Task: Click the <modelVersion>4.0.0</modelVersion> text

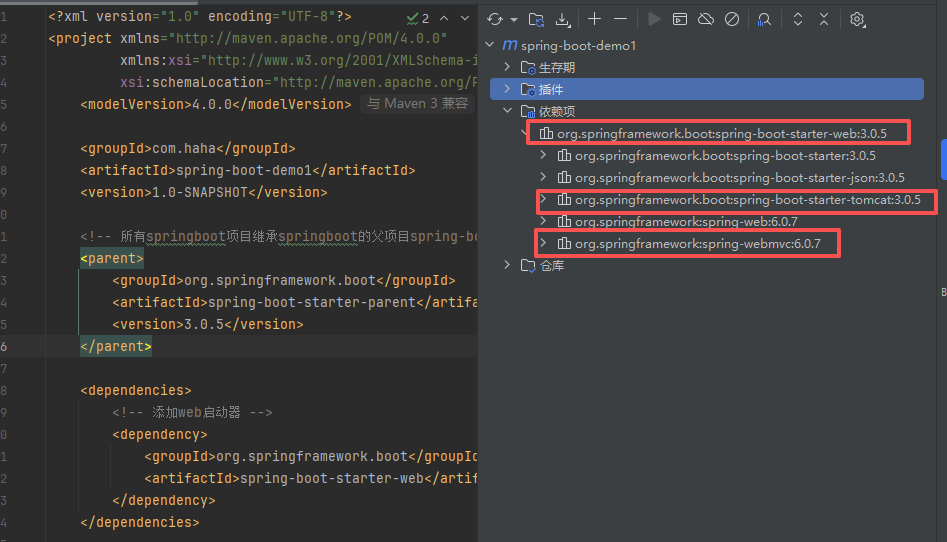Action: [216, 104]
